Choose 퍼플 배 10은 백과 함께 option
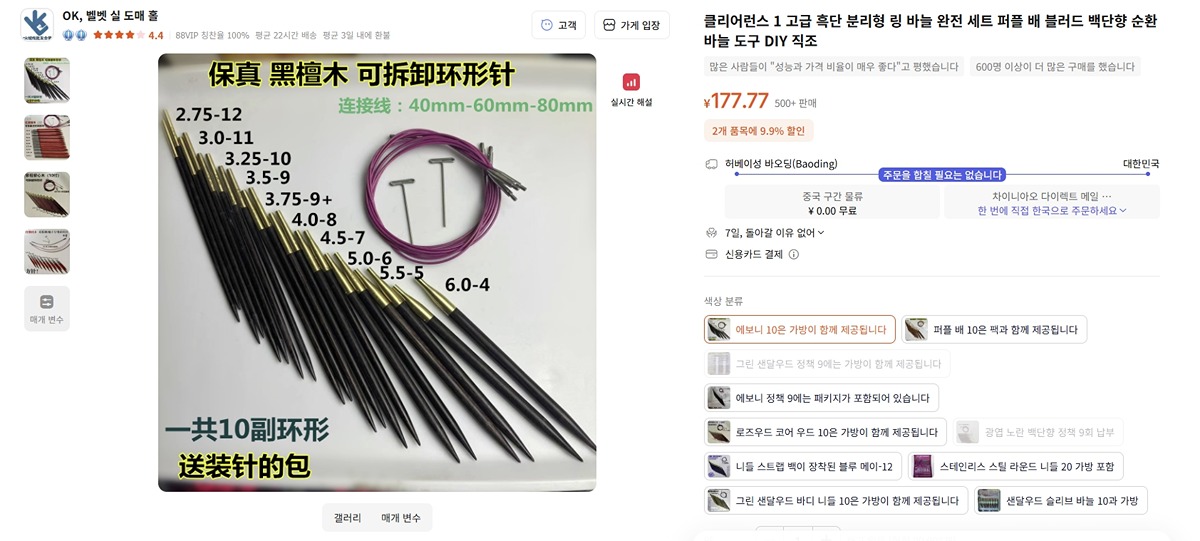The image size is (1200, 541). (994, 330)
